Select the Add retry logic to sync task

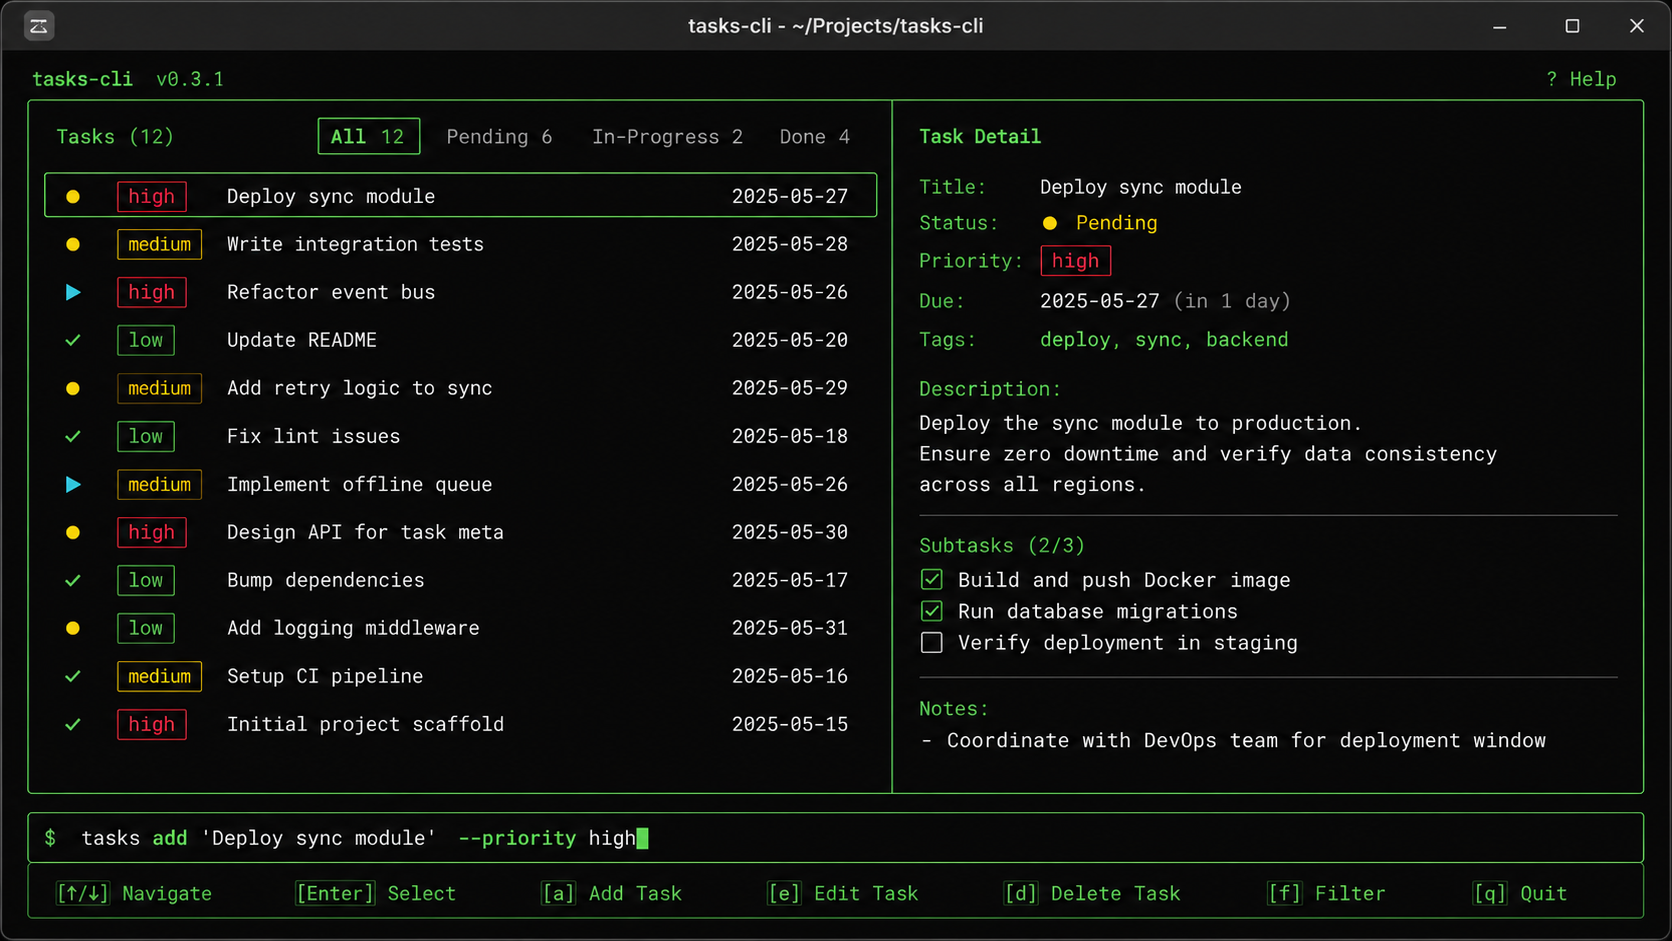(x=460, y=389)
